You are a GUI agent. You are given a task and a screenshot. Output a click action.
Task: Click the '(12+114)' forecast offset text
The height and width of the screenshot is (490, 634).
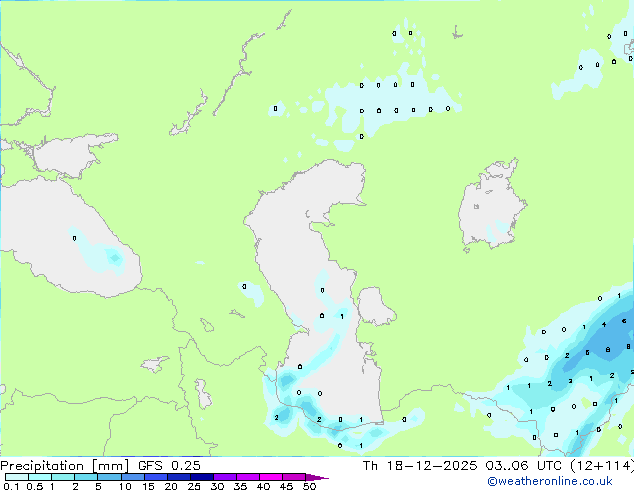tap(602, 466)
